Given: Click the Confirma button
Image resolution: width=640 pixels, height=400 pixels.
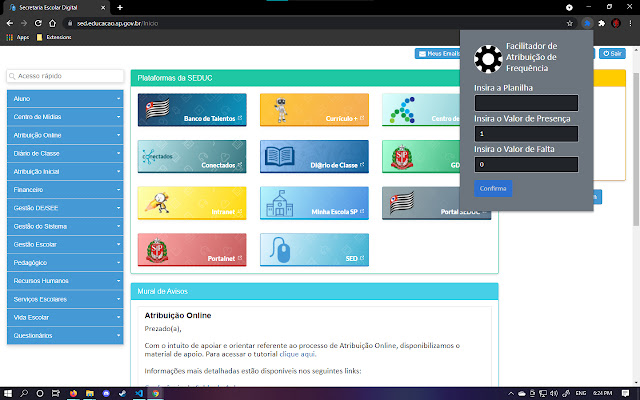Looking at the screenshot, I should 493,189.
